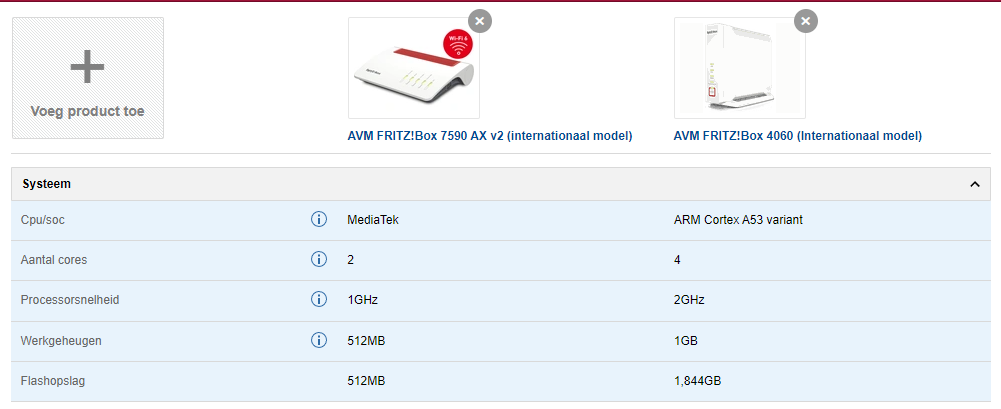The image size is (1001, 409).
Task: Collapse the Systeem section chevron
Action: click(974, 185)
